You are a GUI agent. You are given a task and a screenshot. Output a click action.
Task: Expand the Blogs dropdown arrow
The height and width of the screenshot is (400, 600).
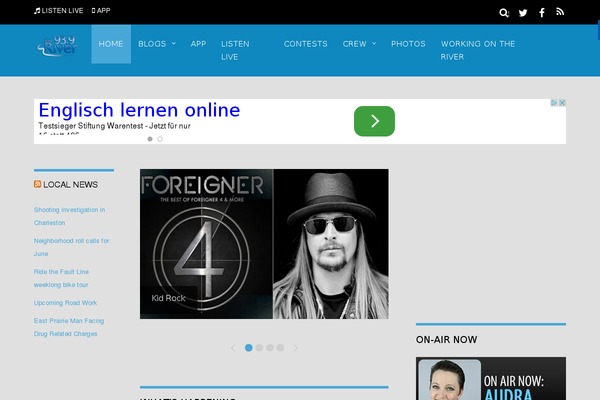pyautogui.click(x=174, y=44)
